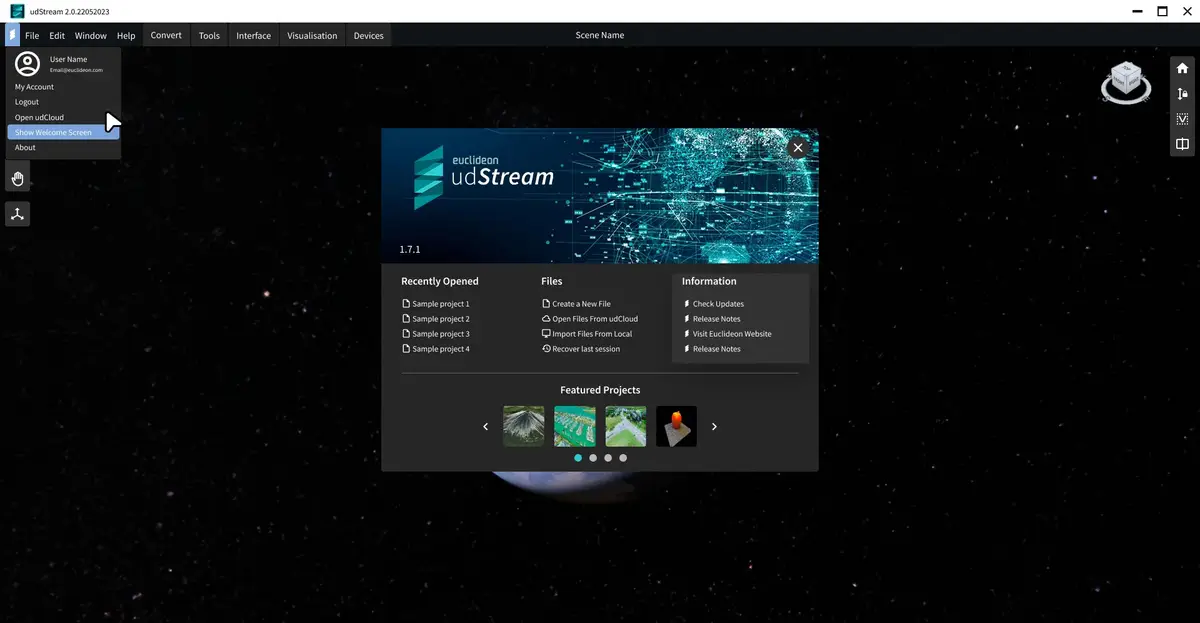Show previous featured projects with left chevron
The image size is (1200, 623).
[486, 426]
